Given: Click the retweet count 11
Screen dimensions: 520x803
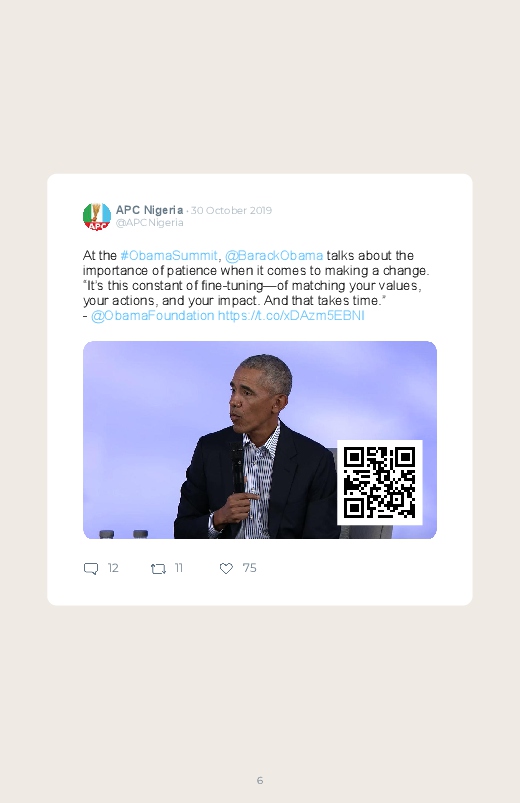Looking at the screenshot, I should [x=178, y=568].
